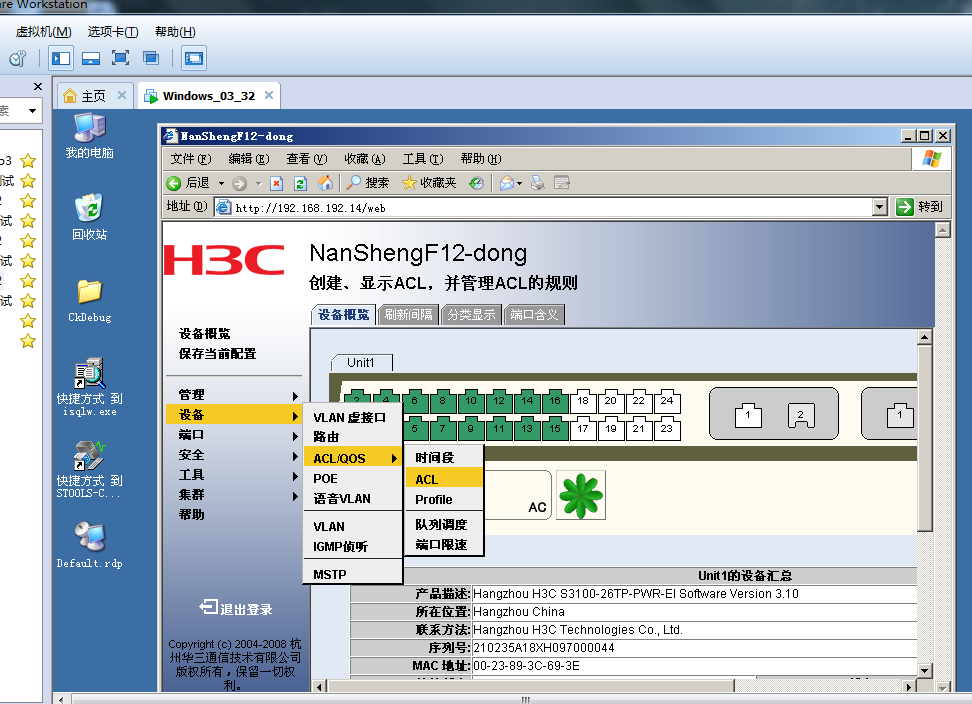Choose 队列调度 in the submenu

coord(444,524)
